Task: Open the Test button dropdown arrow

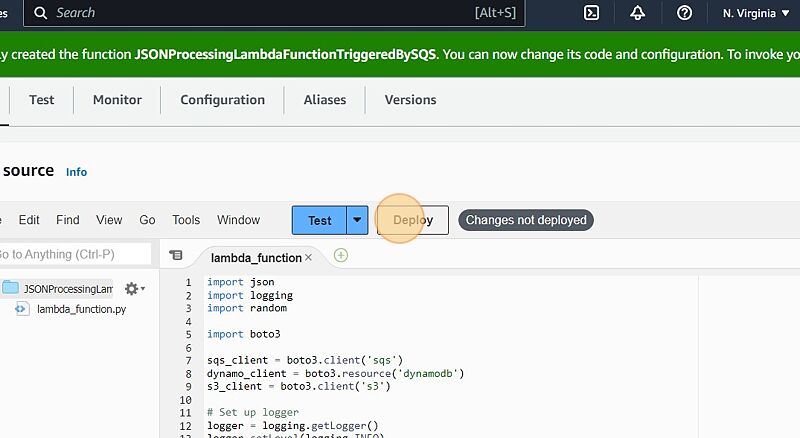Action: [x=357, y=220]
